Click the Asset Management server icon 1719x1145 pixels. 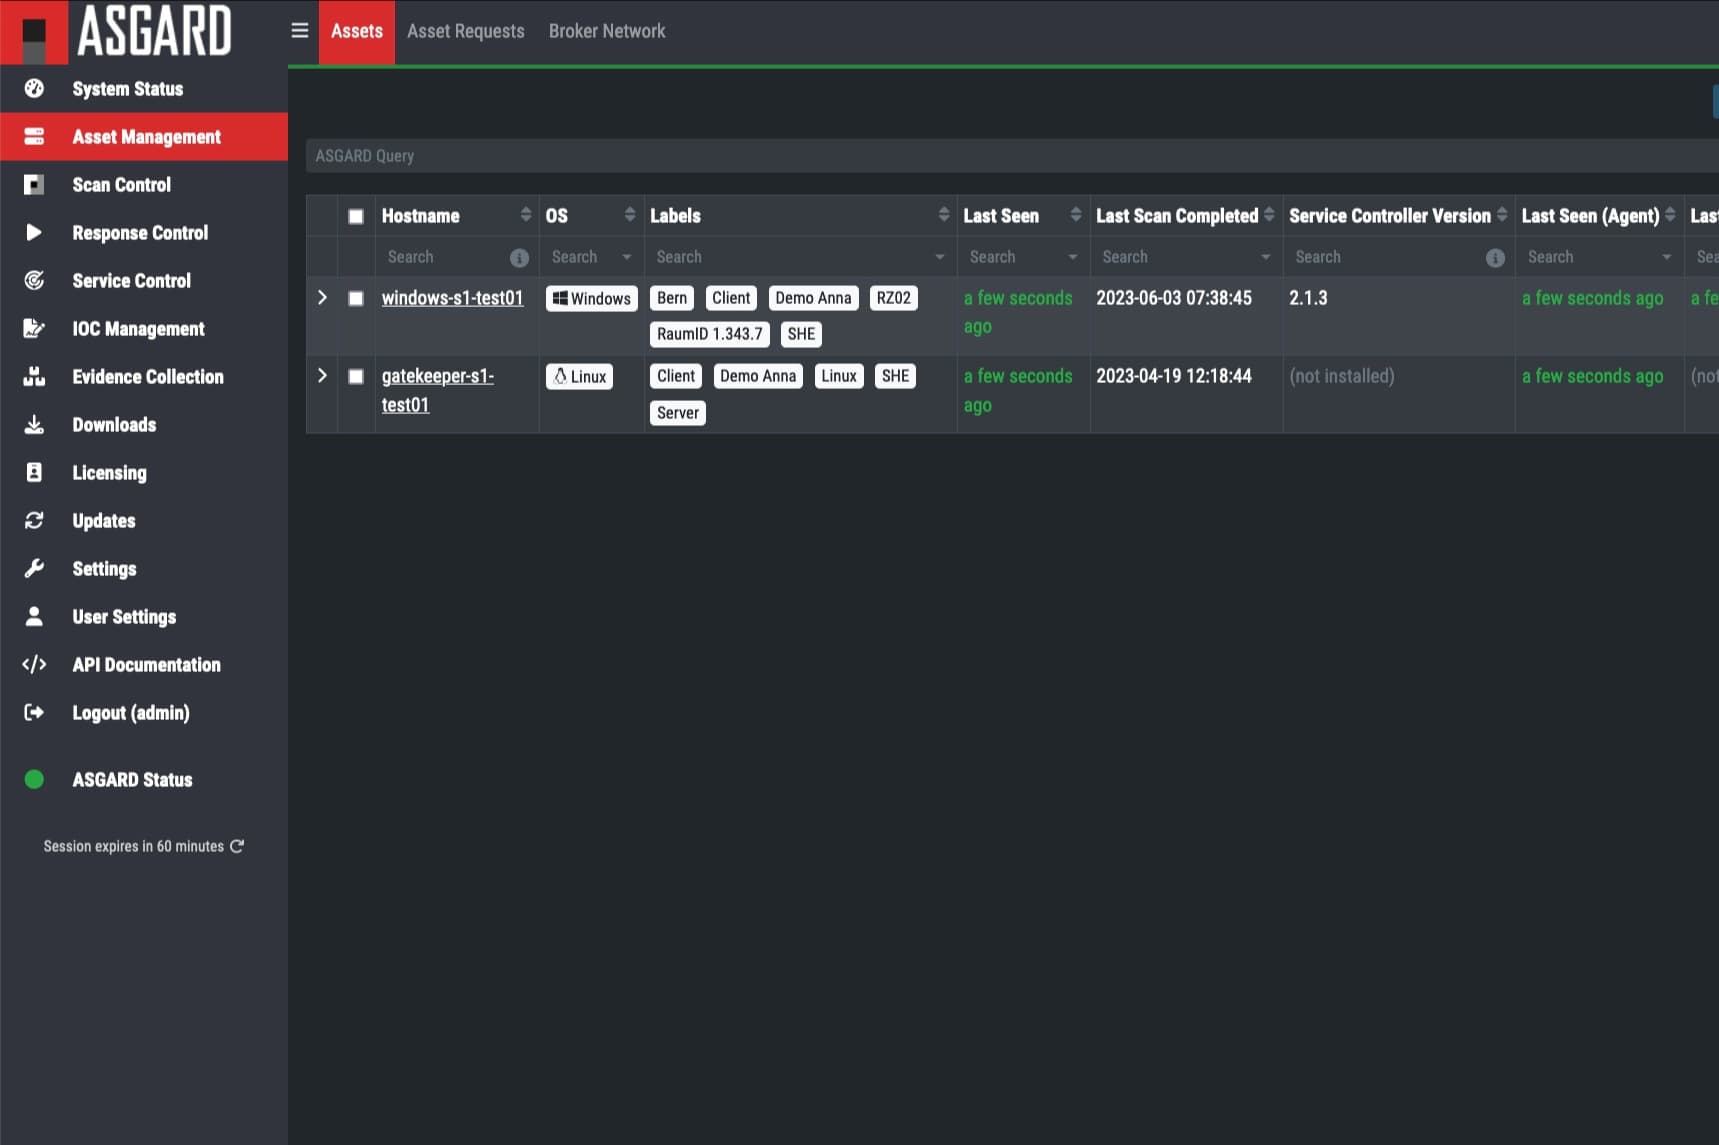[x=34, y=136]
